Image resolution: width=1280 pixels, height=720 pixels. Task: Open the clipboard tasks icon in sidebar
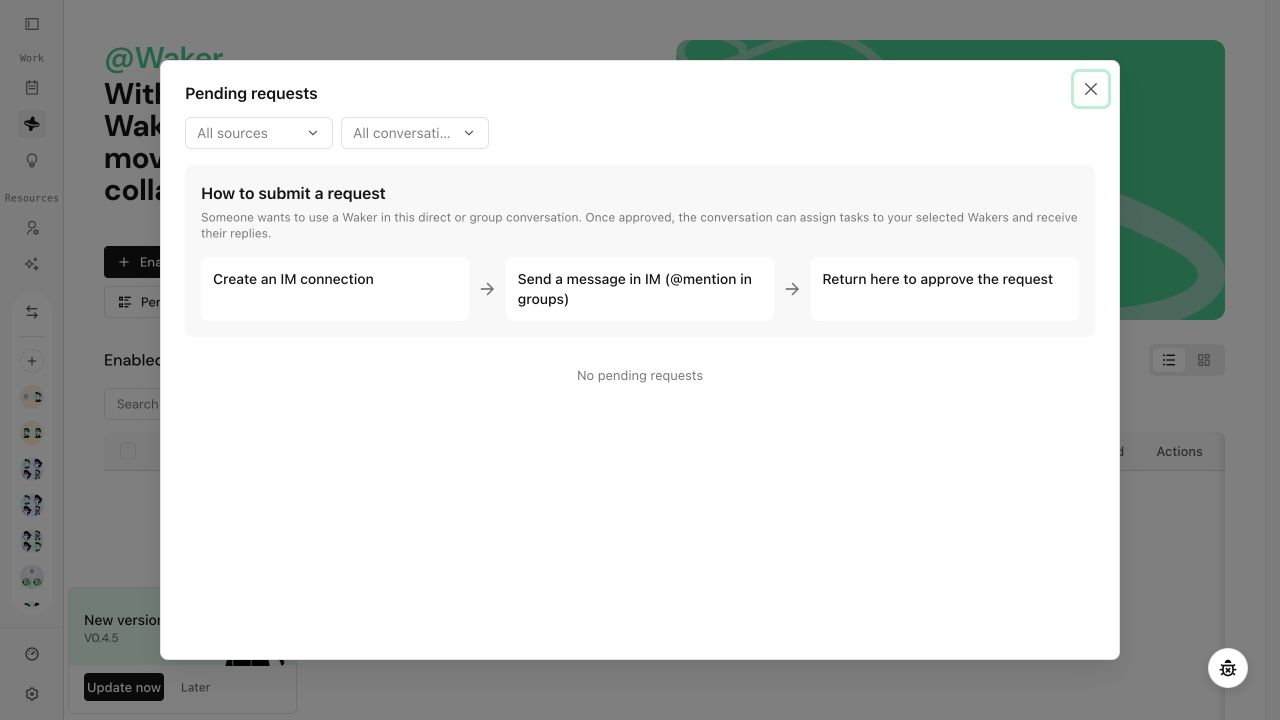[x=32, y=88]
